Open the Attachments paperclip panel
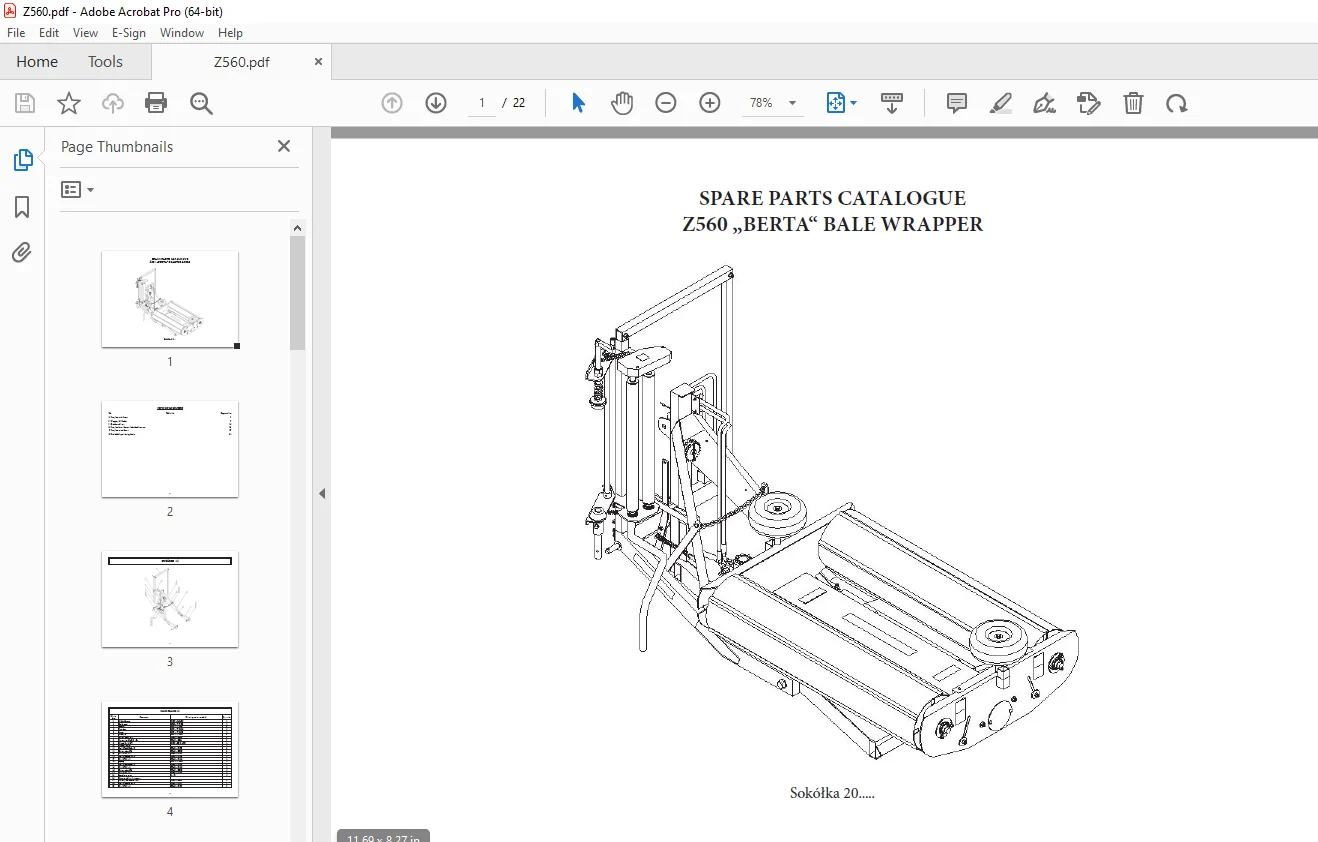This screenshot has height=842, width=1318. [22, 251]
